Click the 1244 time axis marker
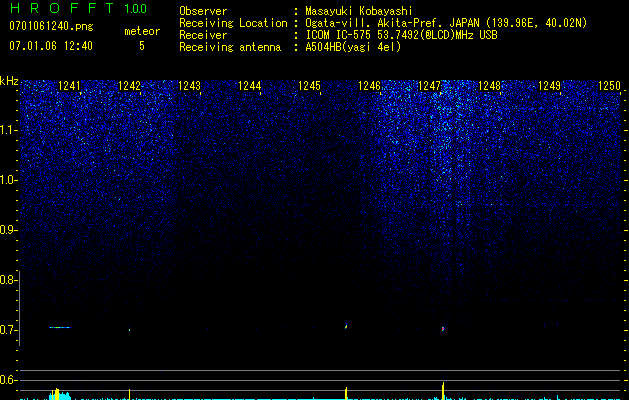Screen dimensions: 629x400 tap(249, 86)
